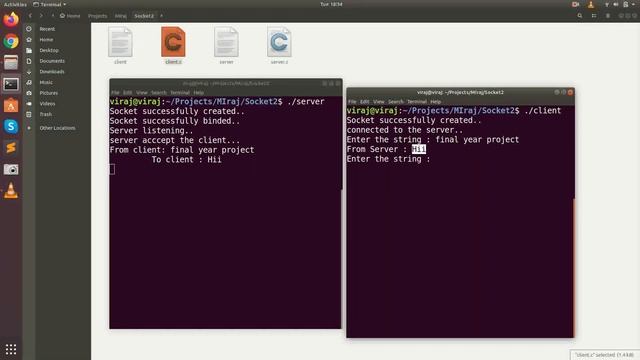Screen dimensions: 640x360
Task: Open Search menu in client terminal
Action: point(396,102)
